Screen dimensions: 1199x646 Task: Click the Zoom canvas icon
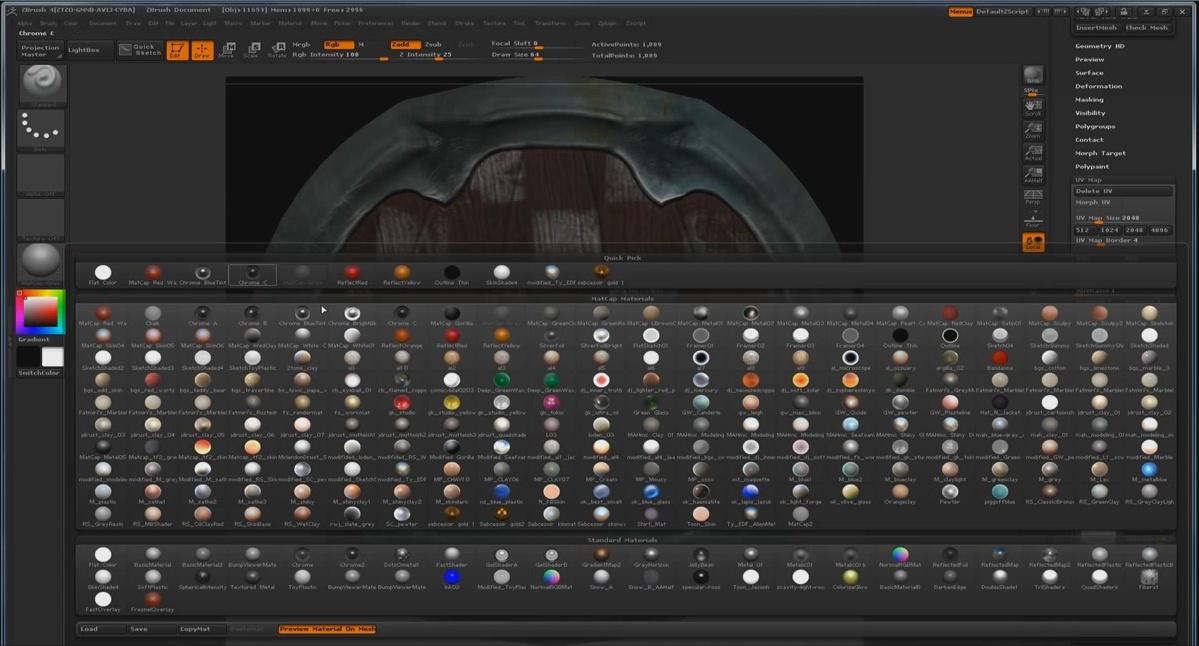pyautogui.click(x=1033, y=130)
